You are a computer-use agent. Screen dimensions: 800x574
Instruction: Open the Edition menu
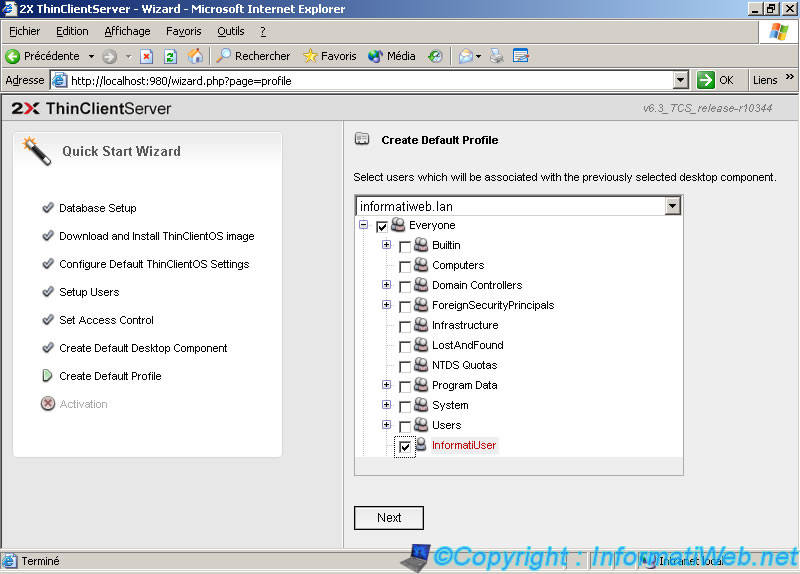(x=72, y=32)
